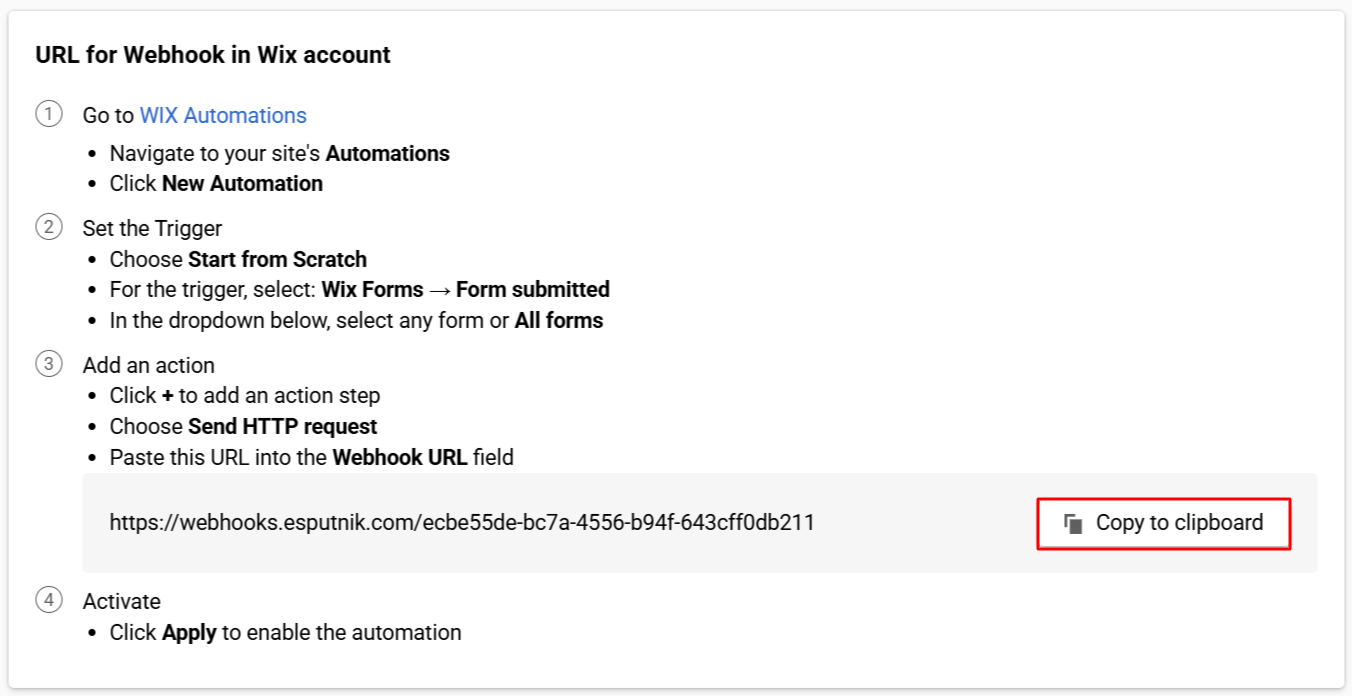1352x696 pixels.
Task: Click the bold Send HTTP request text
Action: click(x=283, y=427)
